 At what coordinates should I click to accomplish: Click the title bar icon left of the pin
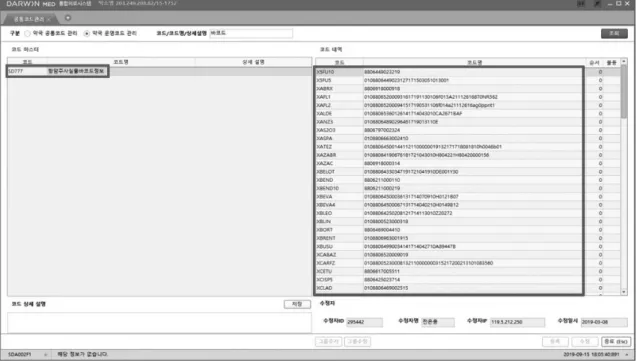(581, 4)
